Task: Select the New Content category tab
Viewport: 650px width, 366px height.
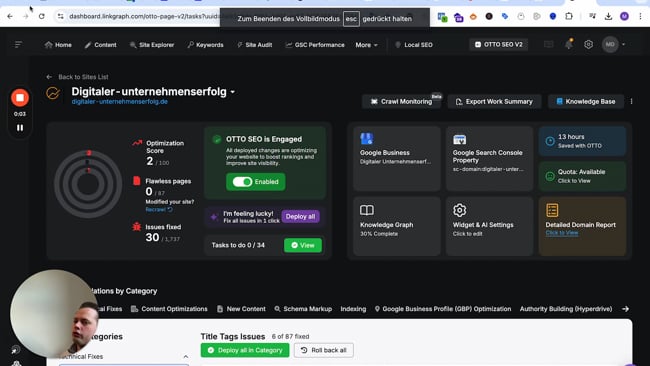Action: [x=241, y=309]
